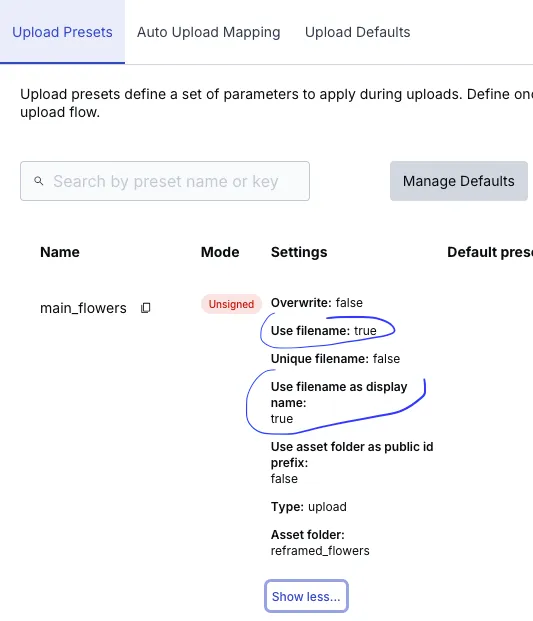Click the Mode column header
Screen dimensions: 533x621
220,252
